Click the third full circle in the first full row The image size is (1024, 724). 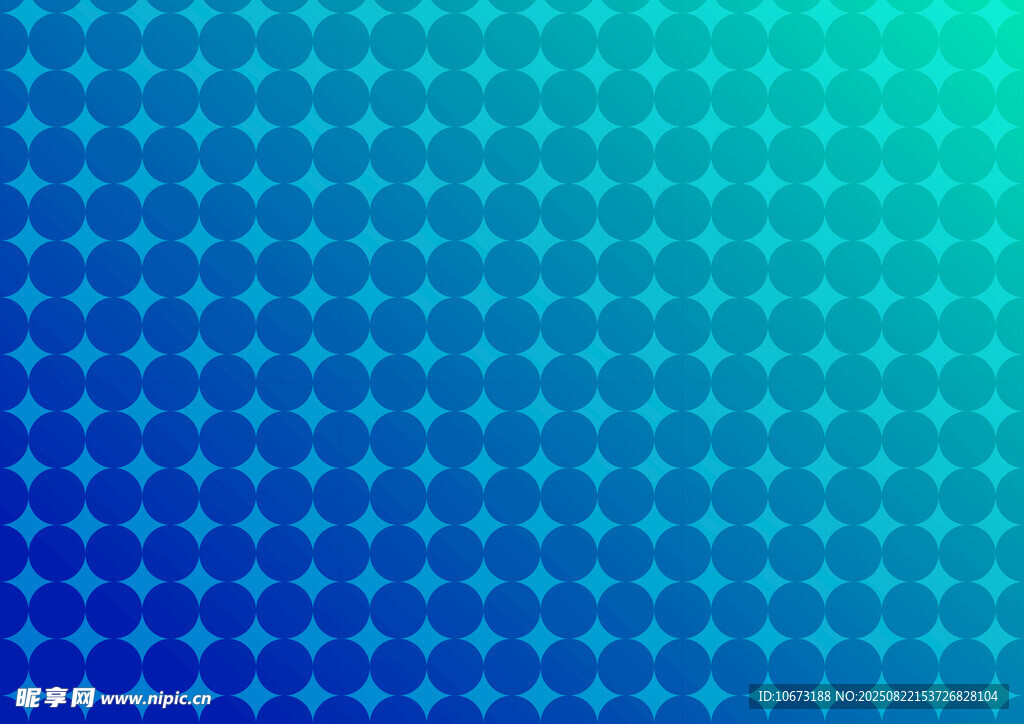171,41
